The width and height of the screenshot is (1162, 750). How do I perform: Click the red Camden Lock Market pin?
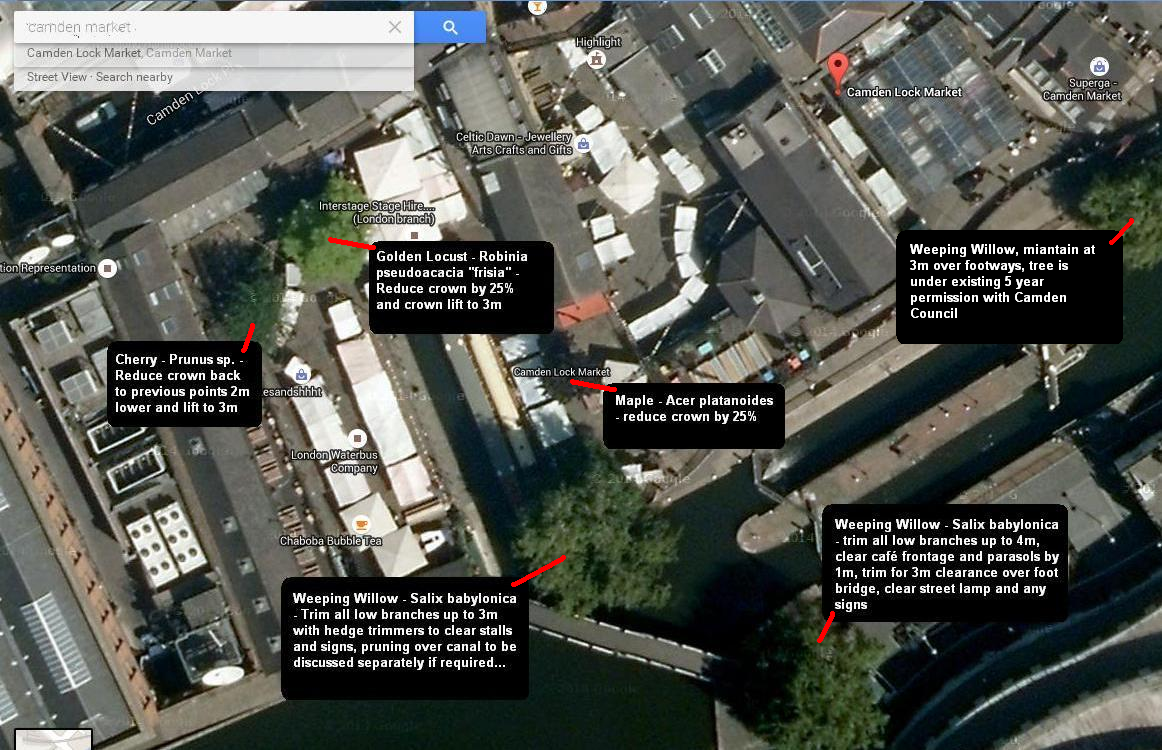click(x=837, y=73)
